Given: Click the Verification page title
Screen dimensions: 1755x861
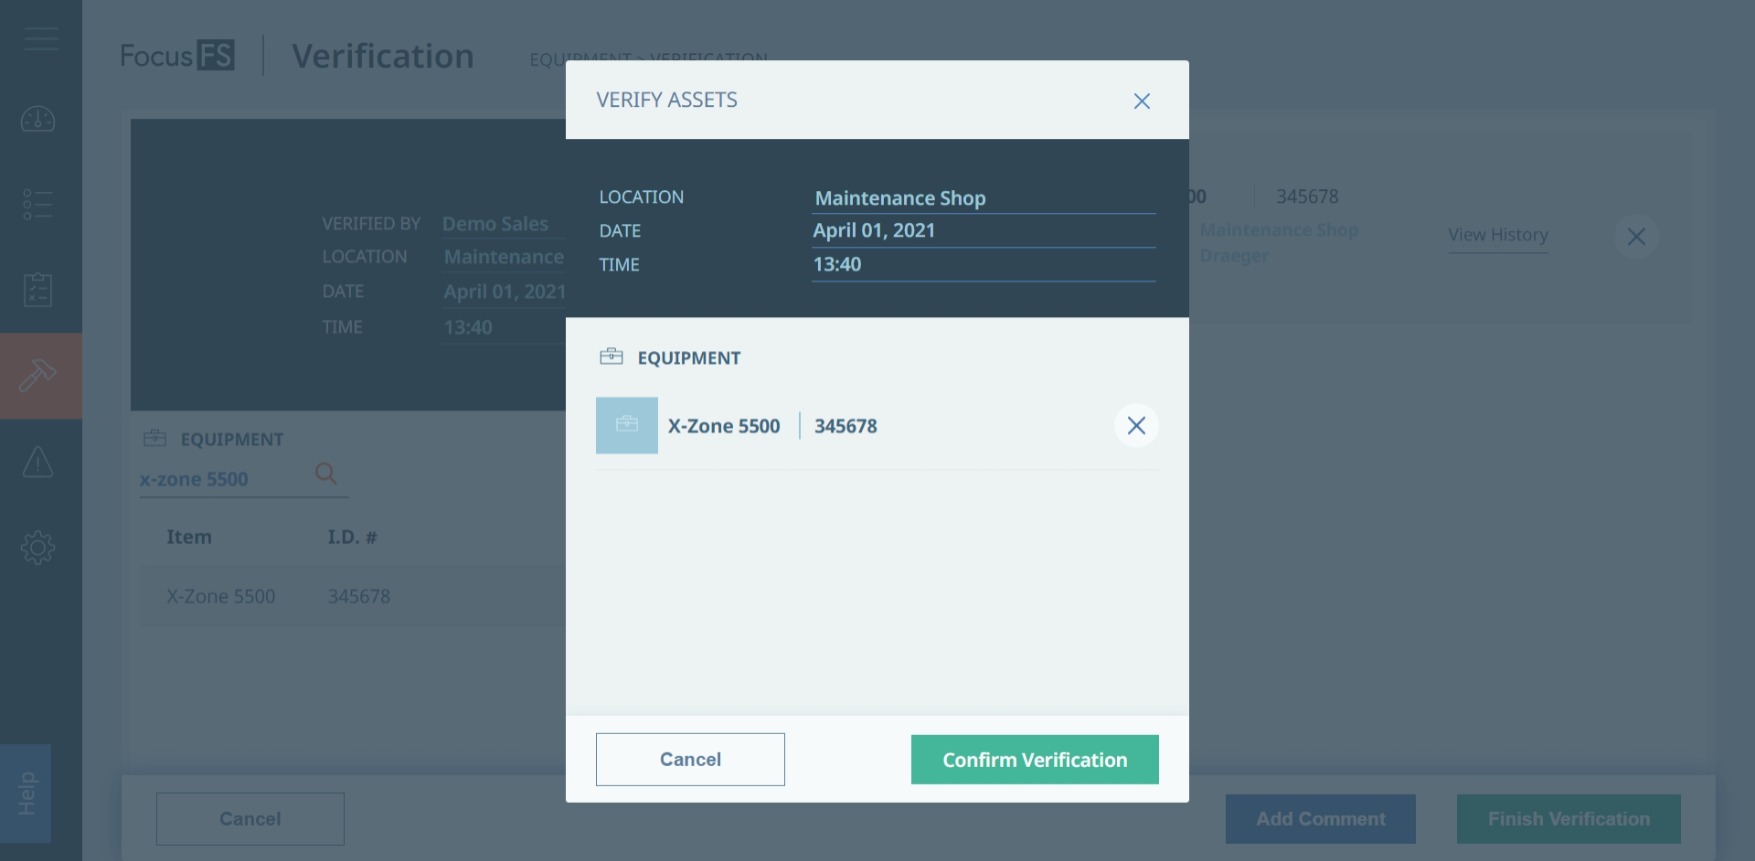Looking at the screenshot, I should pos(383,56).
